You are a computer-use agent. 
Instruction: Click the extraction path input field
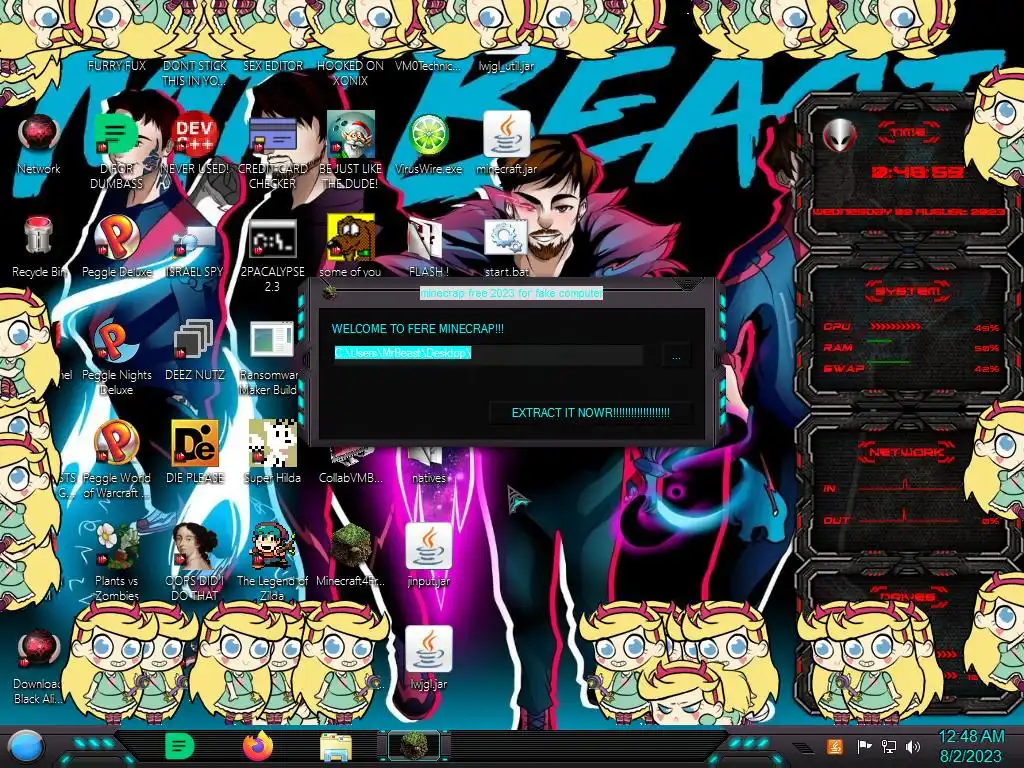click(x=488, y=353)
